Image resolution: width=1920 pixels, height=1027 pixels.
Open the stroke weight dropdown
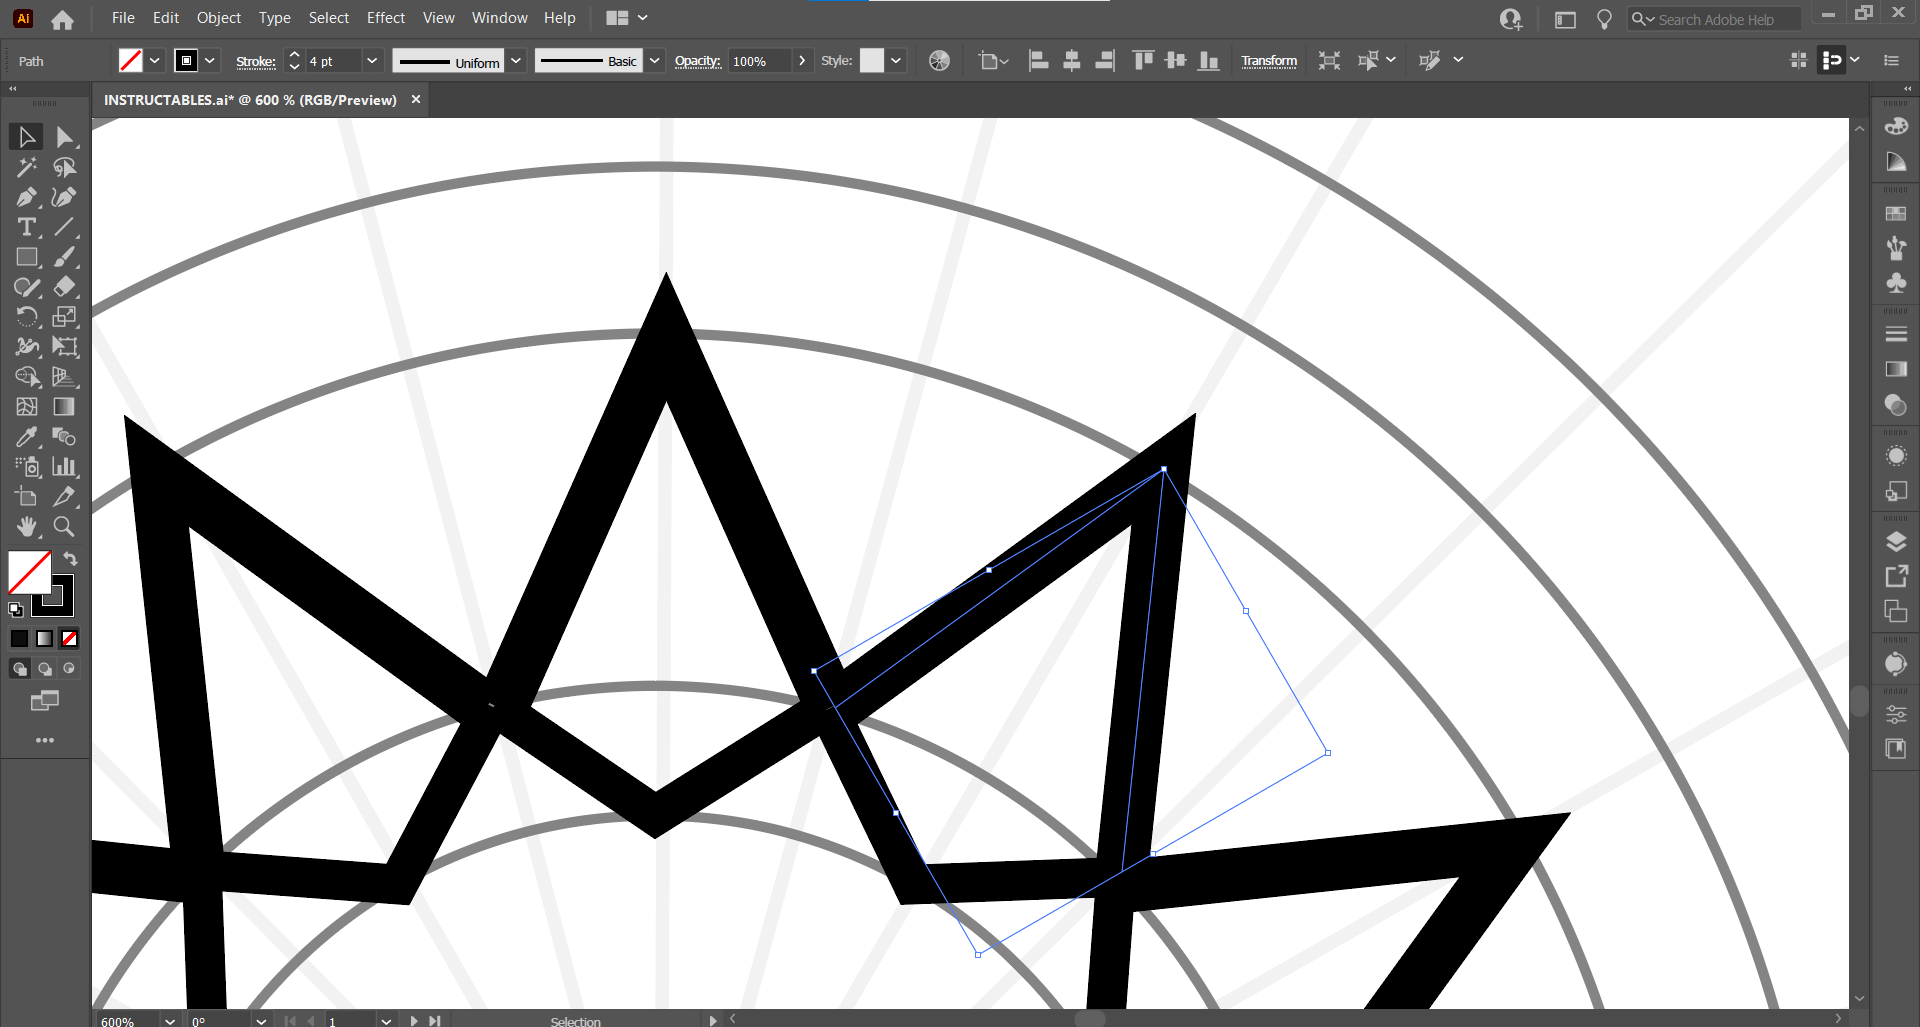(372, 61)
